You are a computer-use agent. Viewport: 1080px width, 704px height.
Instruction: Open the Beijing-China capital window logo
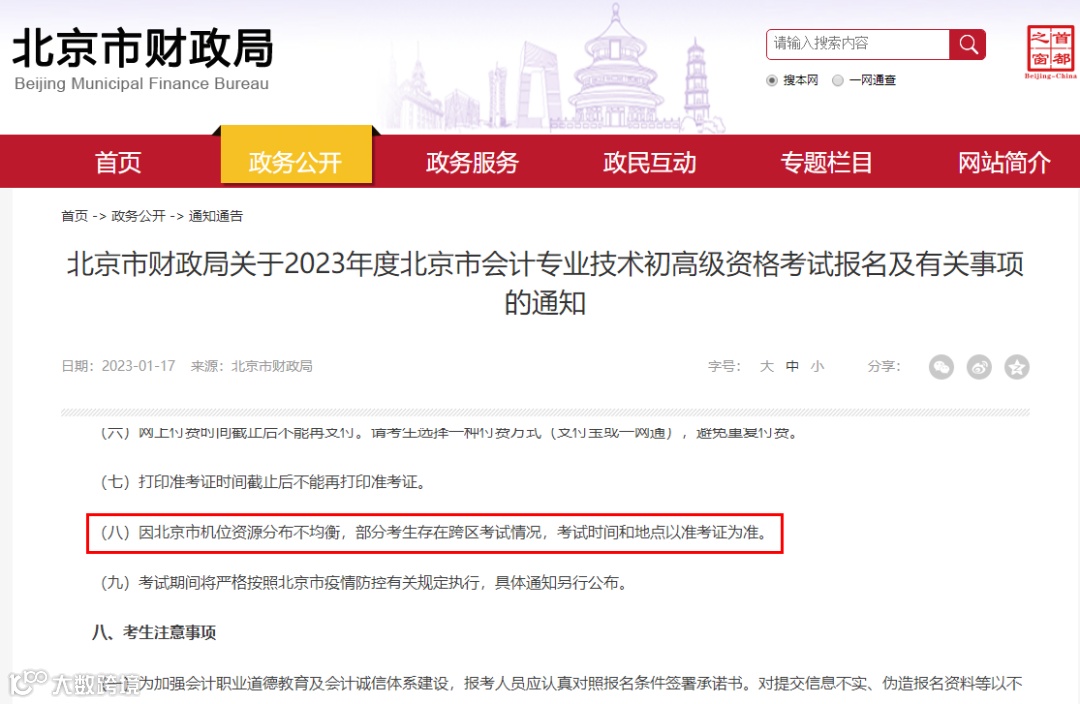click(1050, 52)
